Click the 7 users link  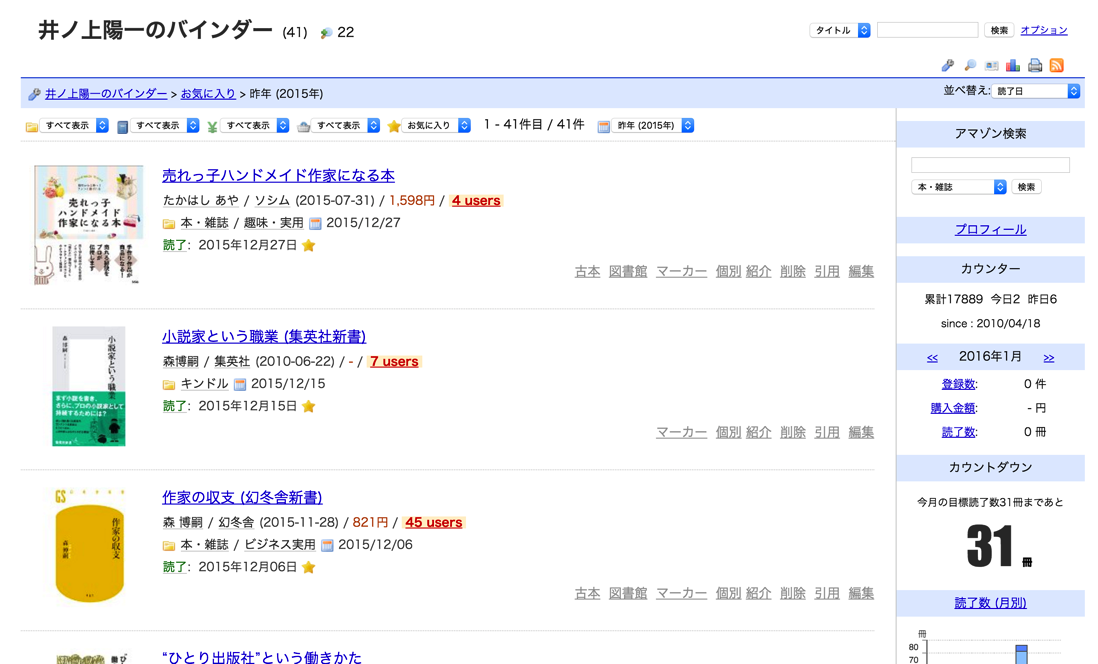[394, 362]
